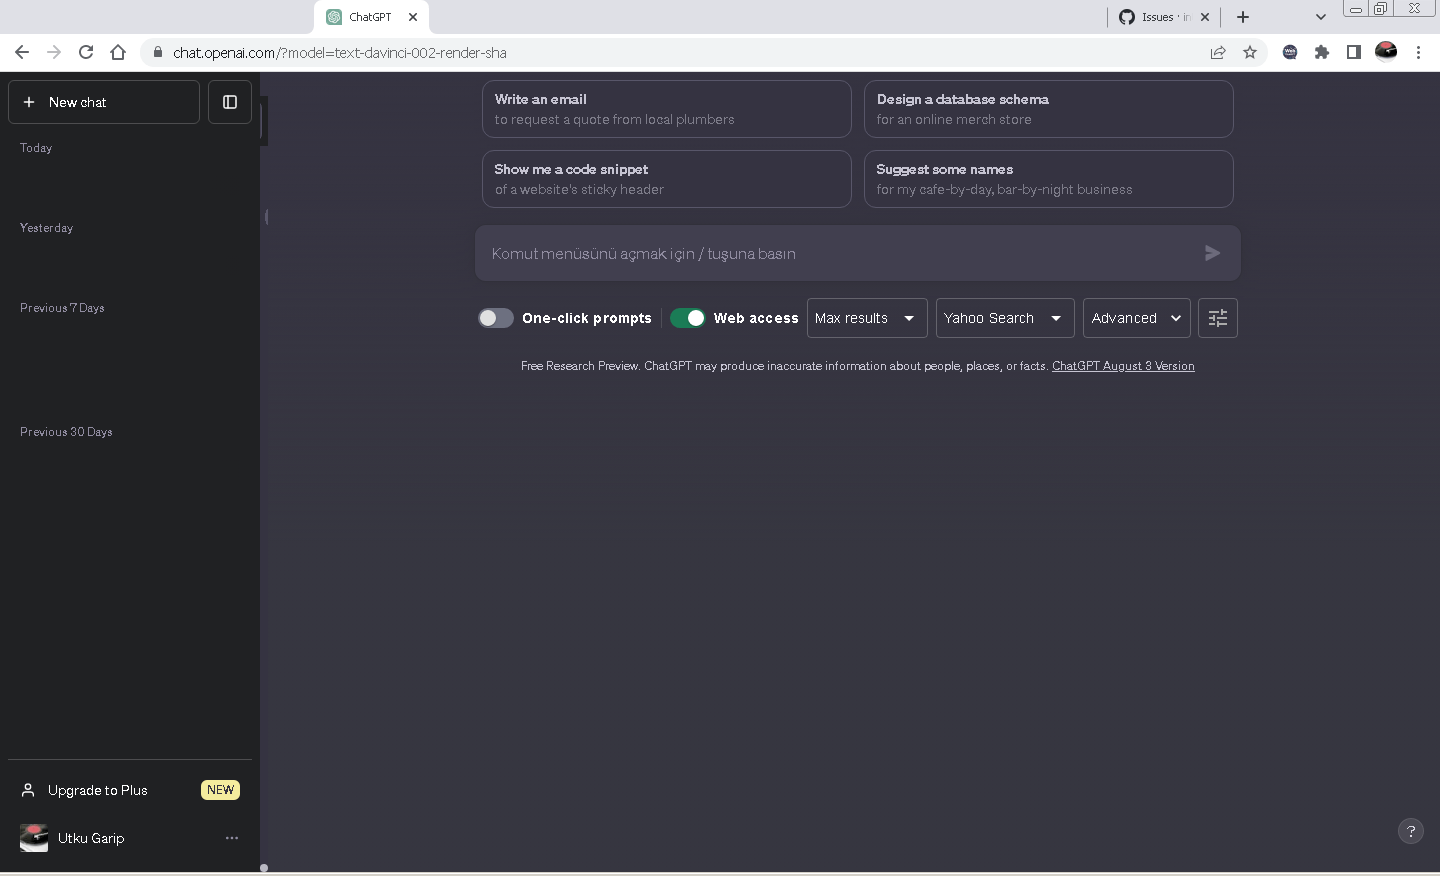
Task: Click the share page icon
Action: [x=1218, y=52]
